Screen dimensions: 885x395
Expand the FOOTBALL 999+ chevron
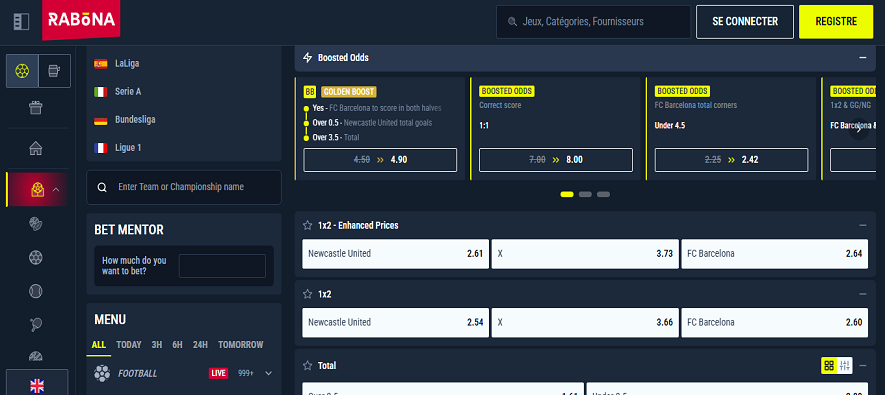tap(269, 373)
